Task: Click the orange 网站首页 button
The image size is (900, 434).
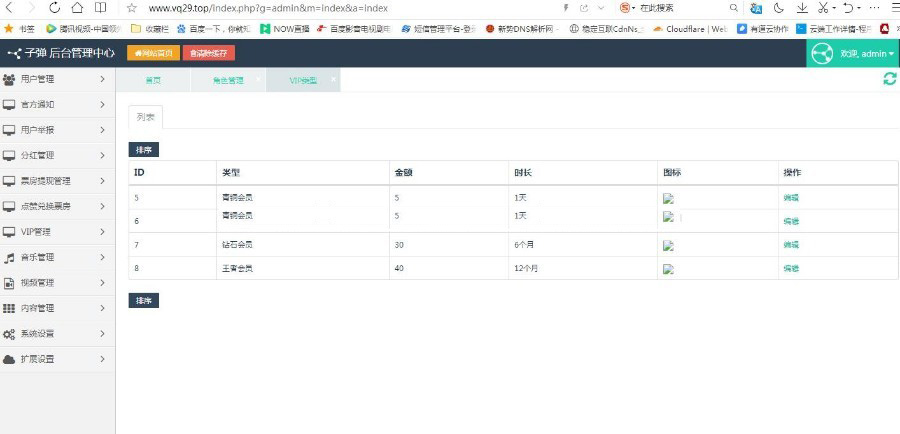Action: click(153, 53)
